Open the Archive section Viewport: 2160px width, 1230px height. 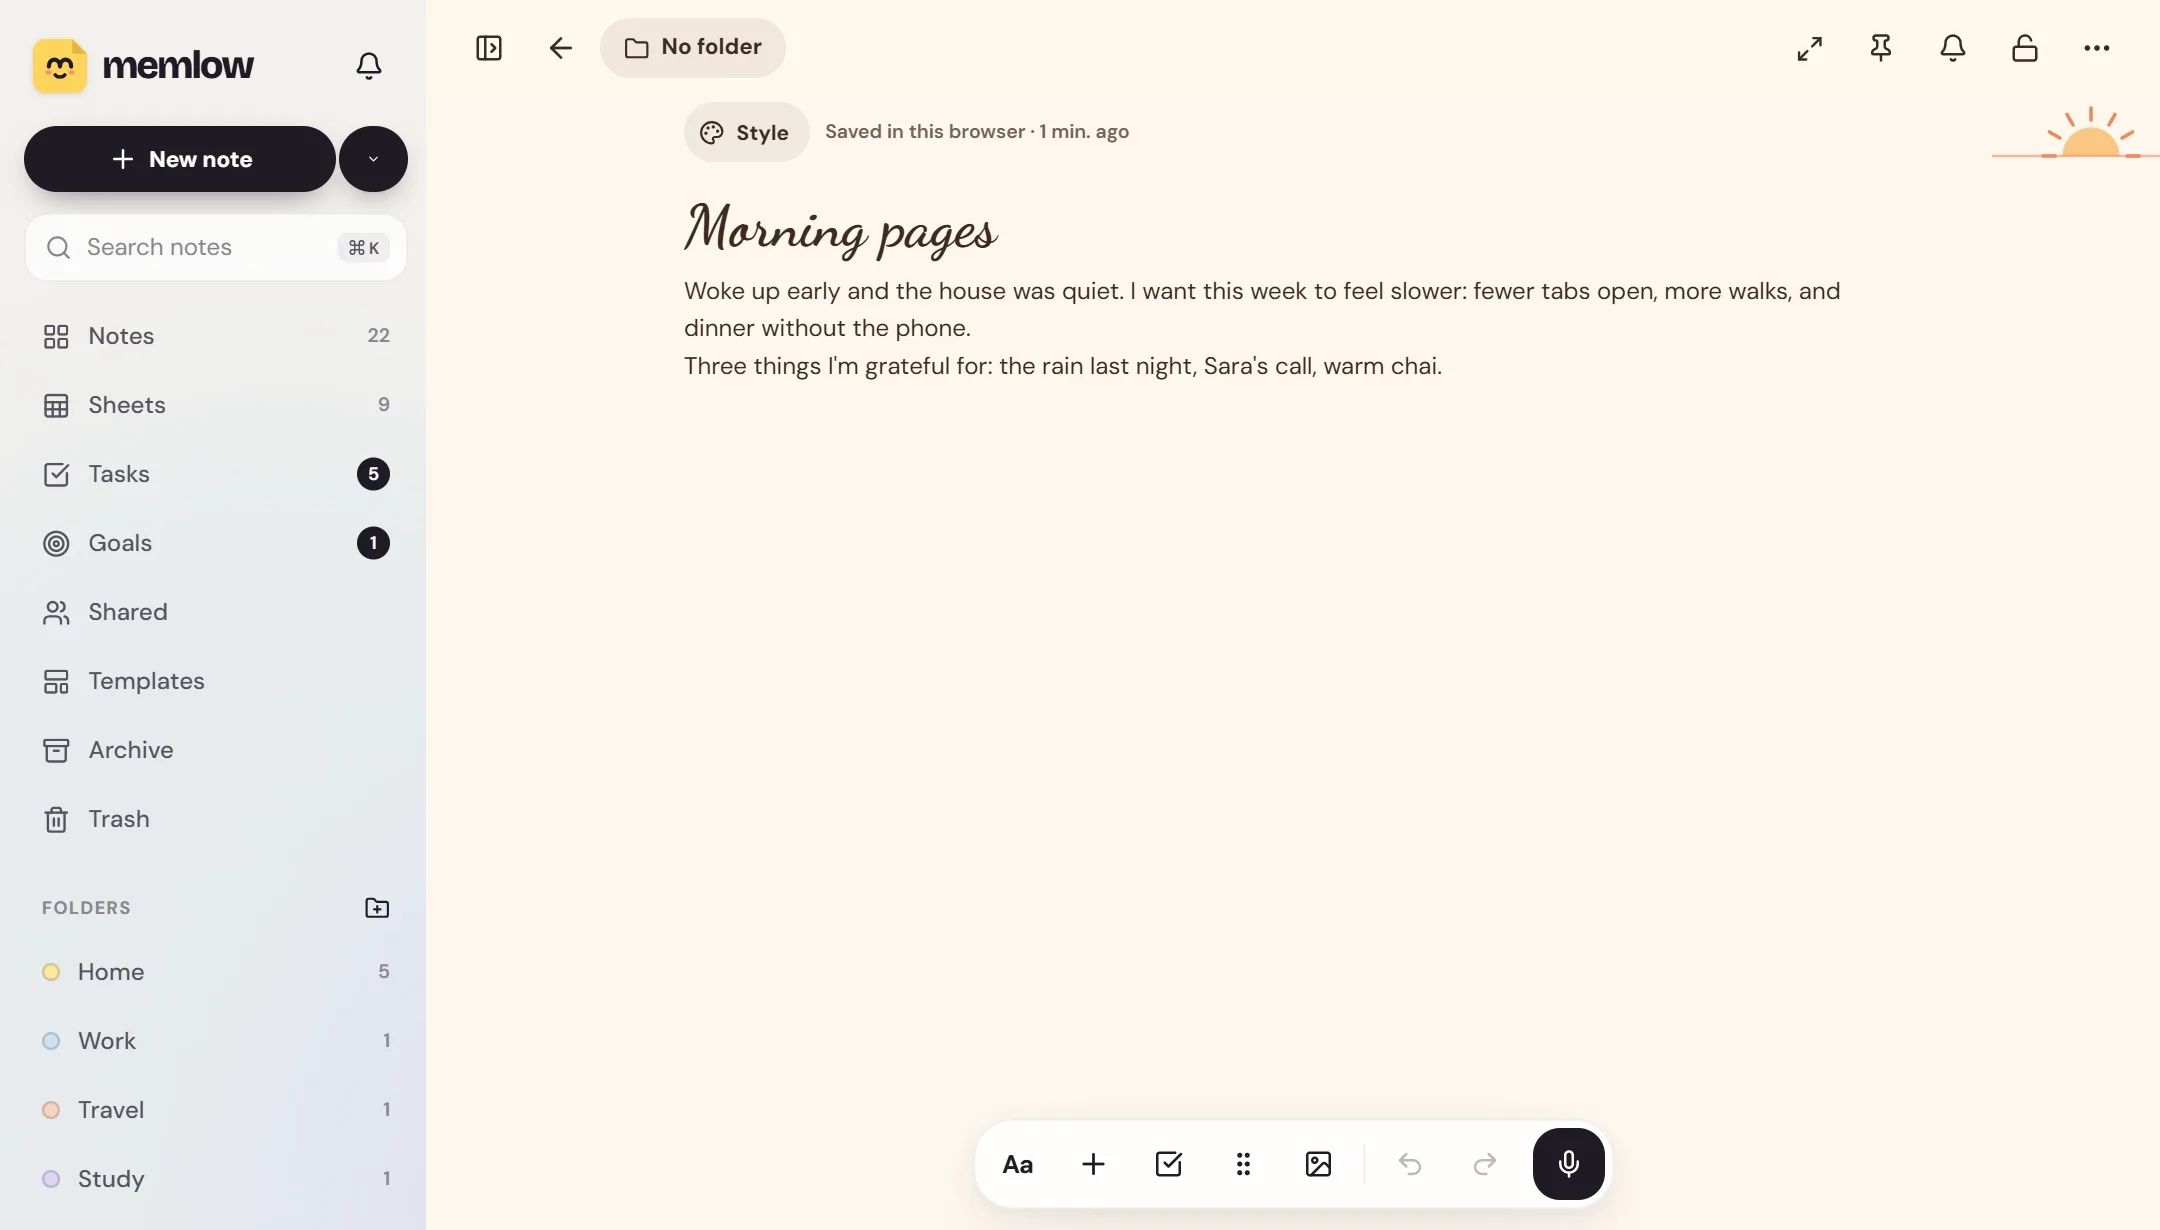tap(216, 750)
